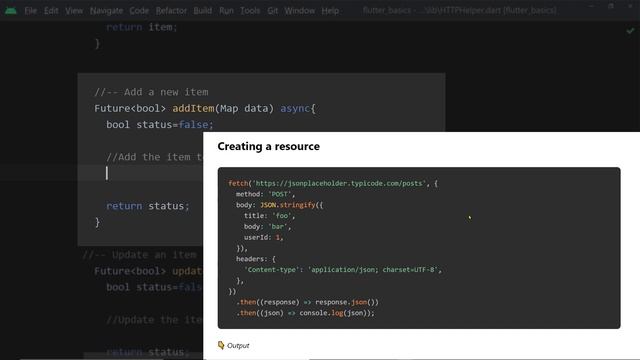Open the Build menu
The width and height of the screenshot is (640, 360).
point(202,11)
